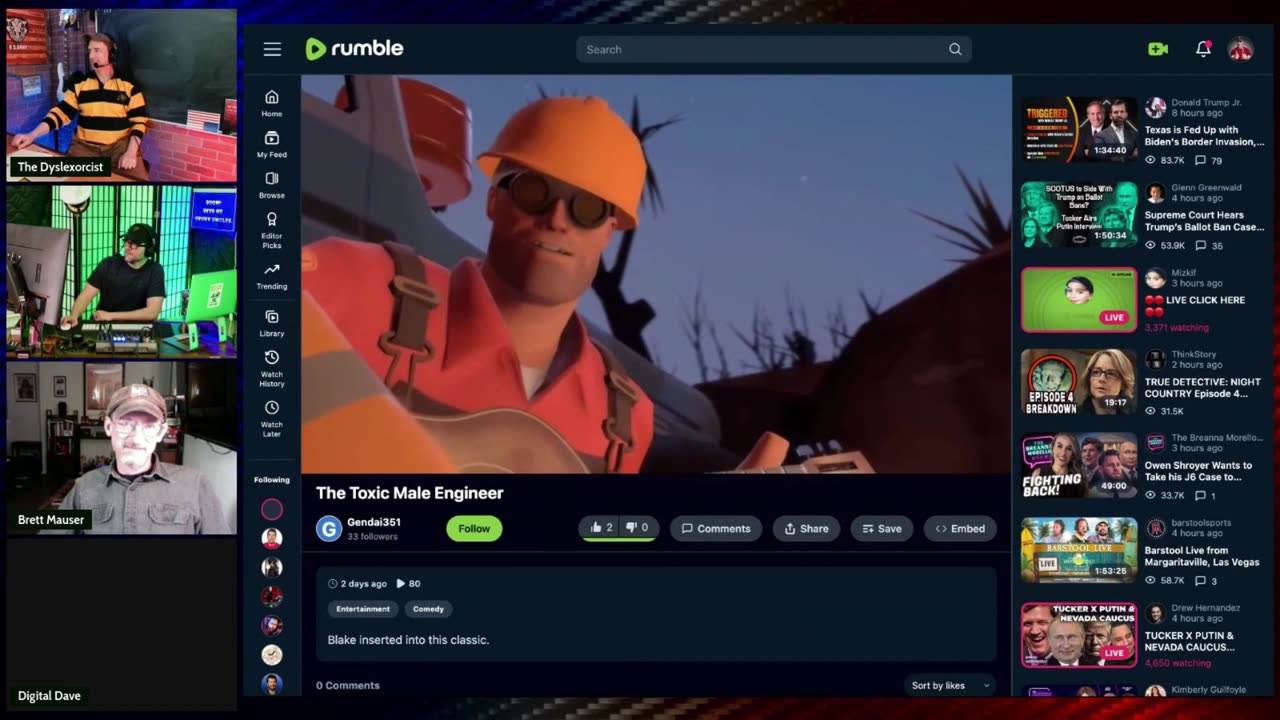This screenshot has height=720, width=1280.
Task: Open My Feed in sidebar
Action: 272,144
